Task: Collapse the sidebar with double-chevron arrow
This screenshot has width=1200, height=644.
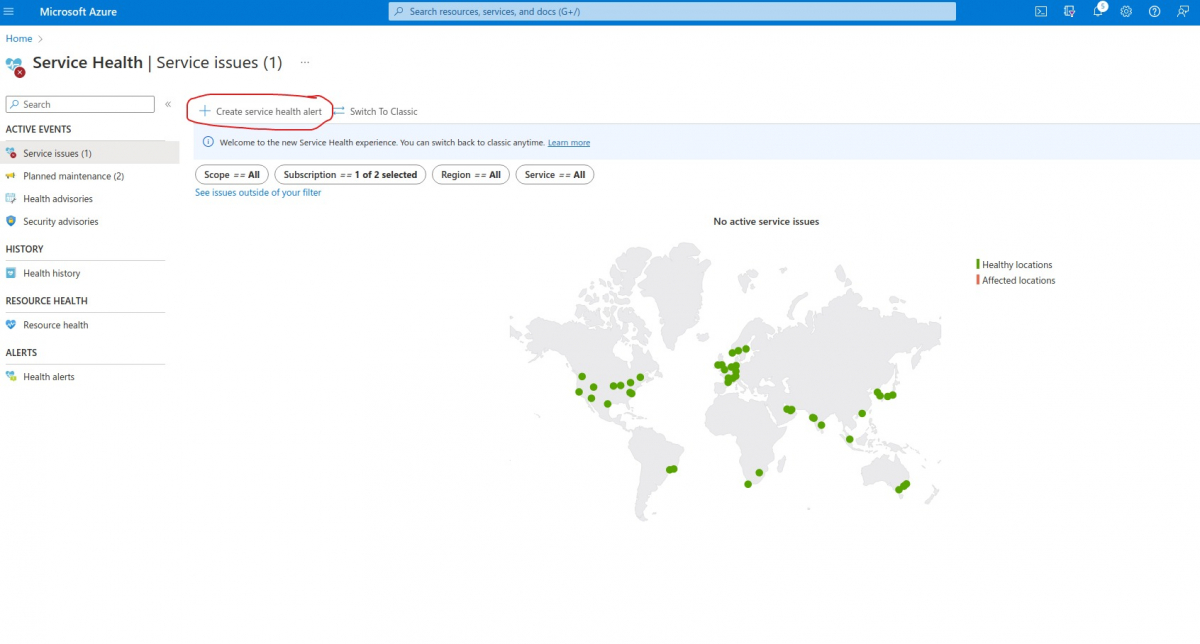Action: click(x=168, y=103)
